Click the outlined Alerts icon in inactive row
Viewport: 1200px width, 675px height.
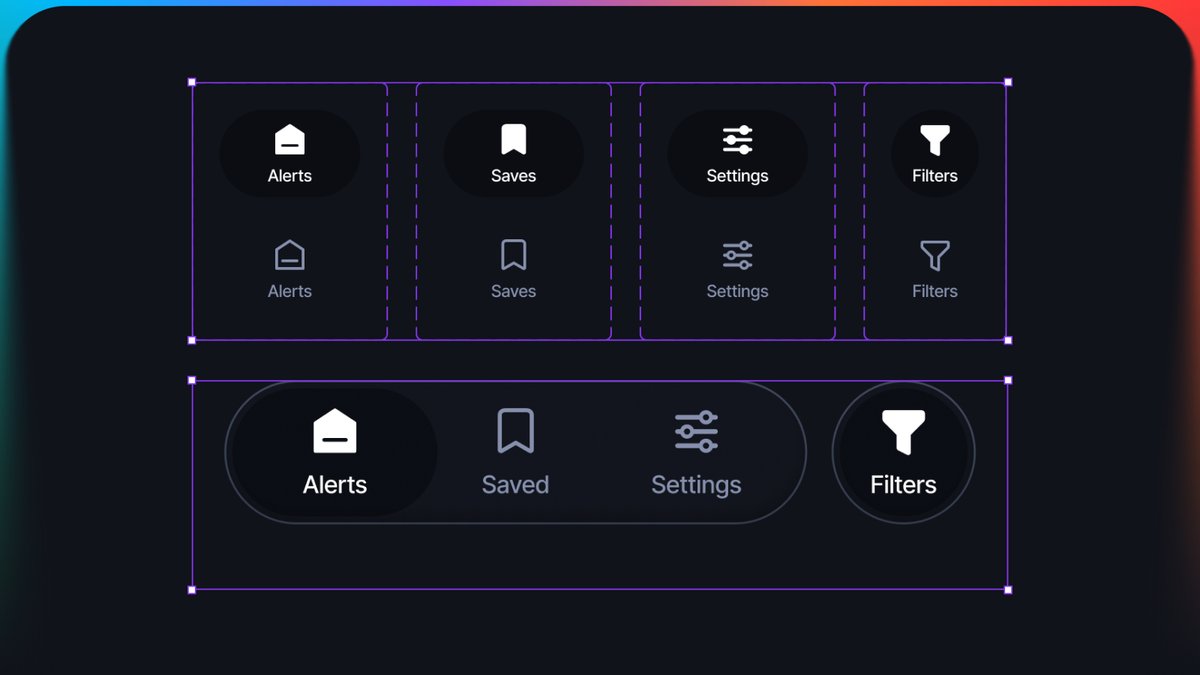(290, 256)
